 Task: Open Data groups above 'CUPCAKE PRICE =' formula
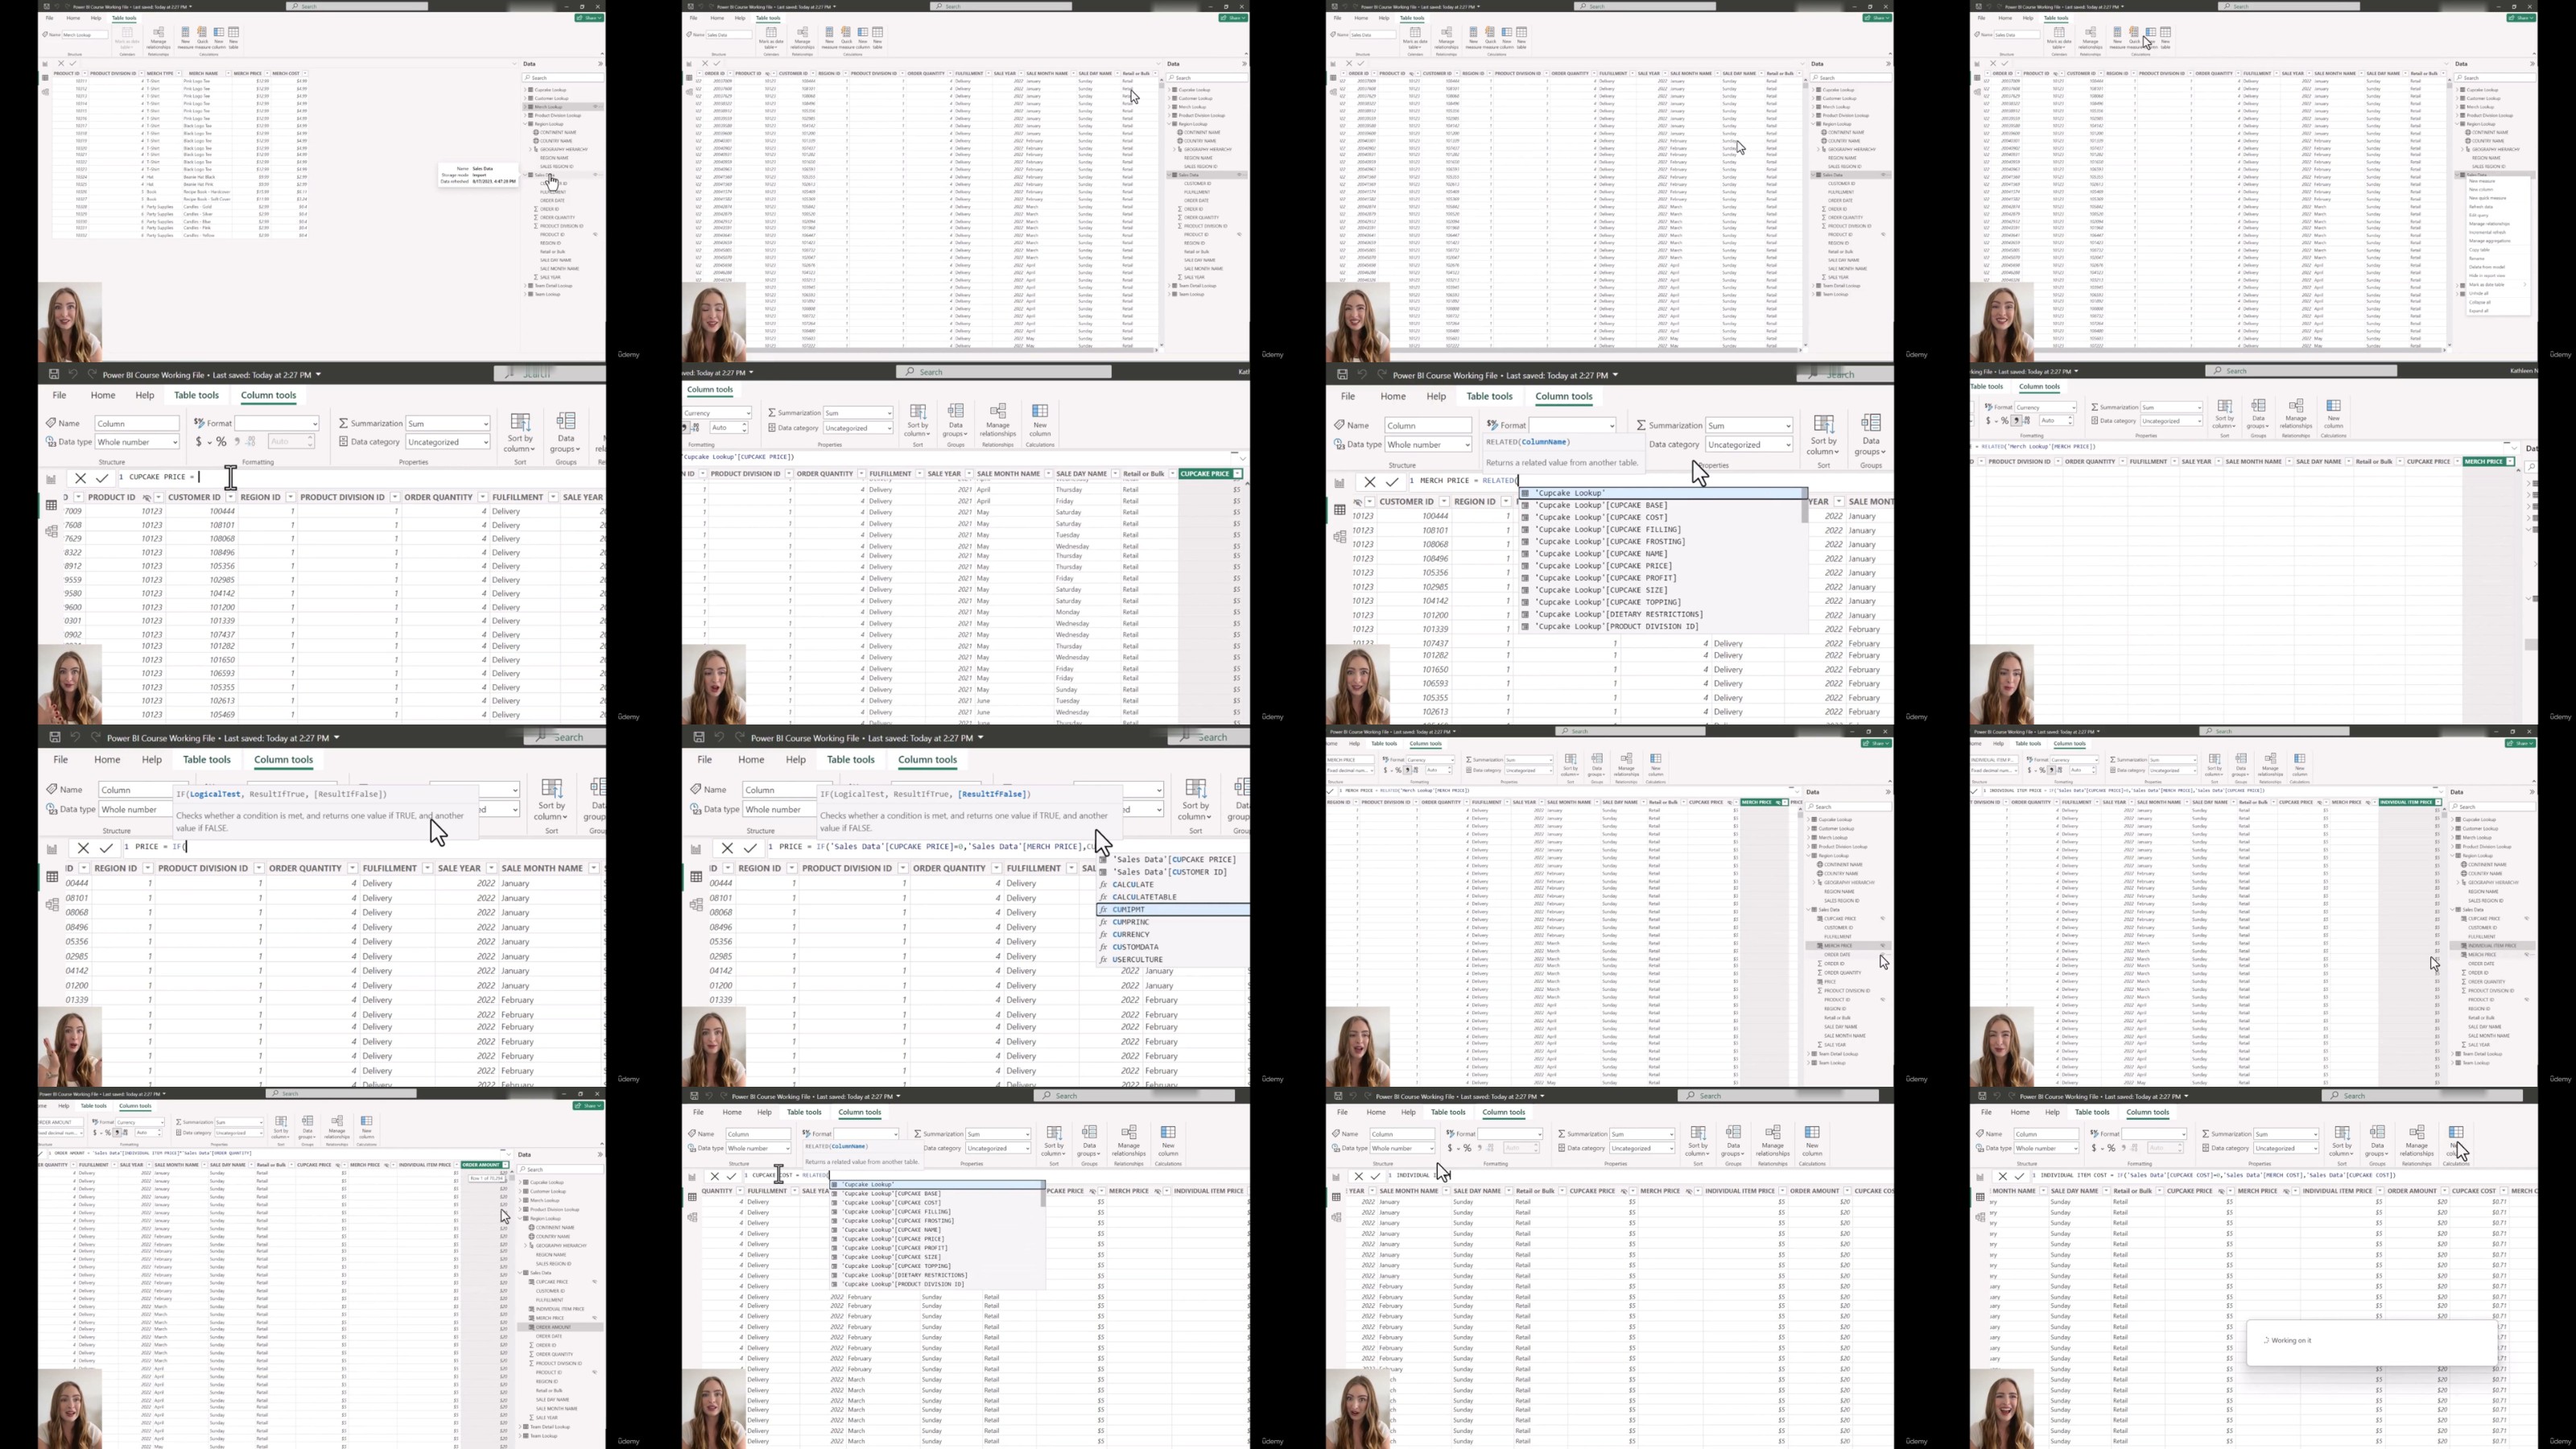(565, 432)
